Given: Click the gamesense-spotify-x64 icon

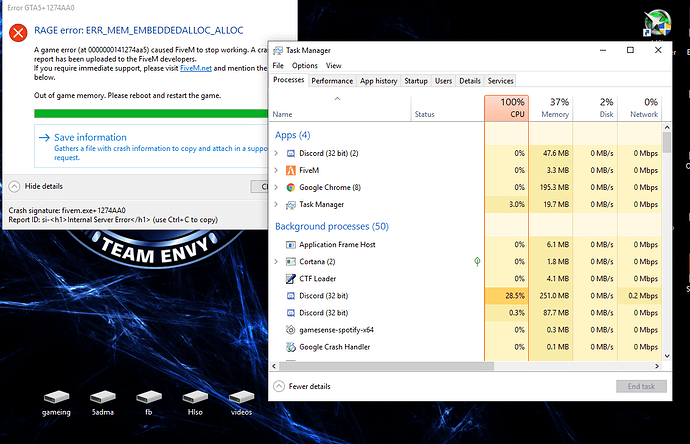Looking at the screenshot, I should pyautogui.click(x=290, y=330).
